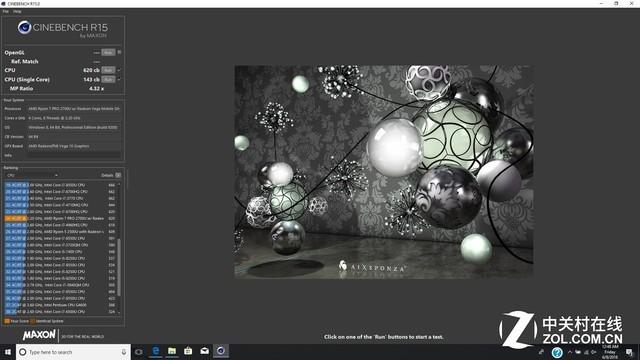This screenshot has height=360, width=640.
Task: Run the CPU multi-core benchmark
Action: [x=108, y=70]
